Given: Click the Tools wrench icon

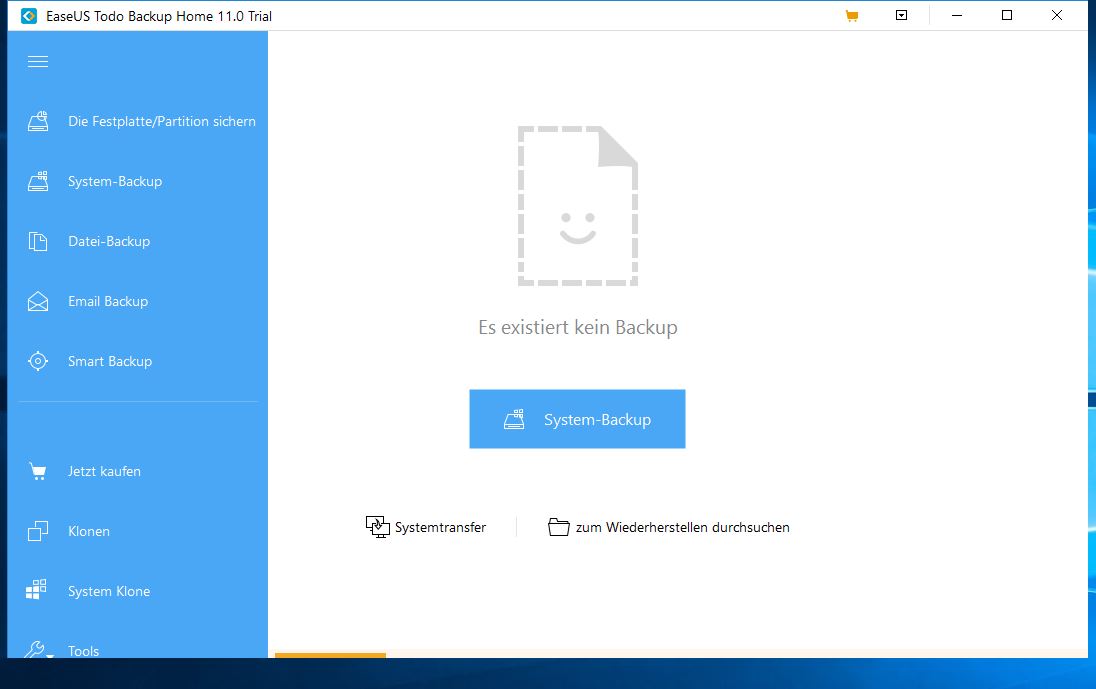Looking at the screenshot, I should pyautogui.click(x=36, y=650).
